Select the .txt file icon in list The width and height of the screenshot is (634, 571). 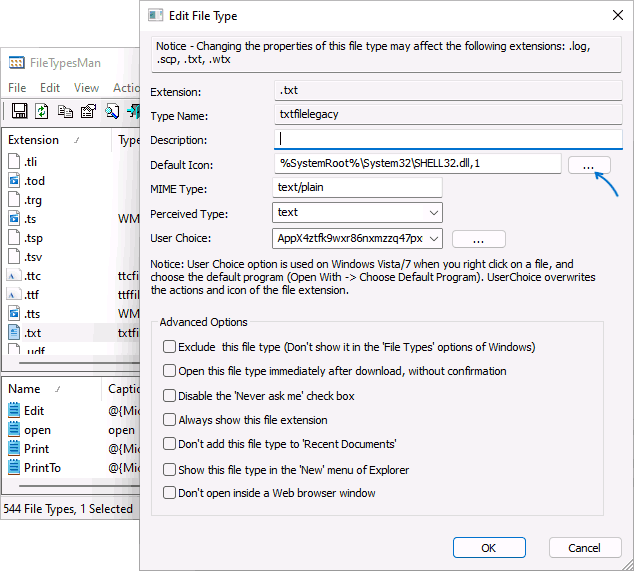14,332
